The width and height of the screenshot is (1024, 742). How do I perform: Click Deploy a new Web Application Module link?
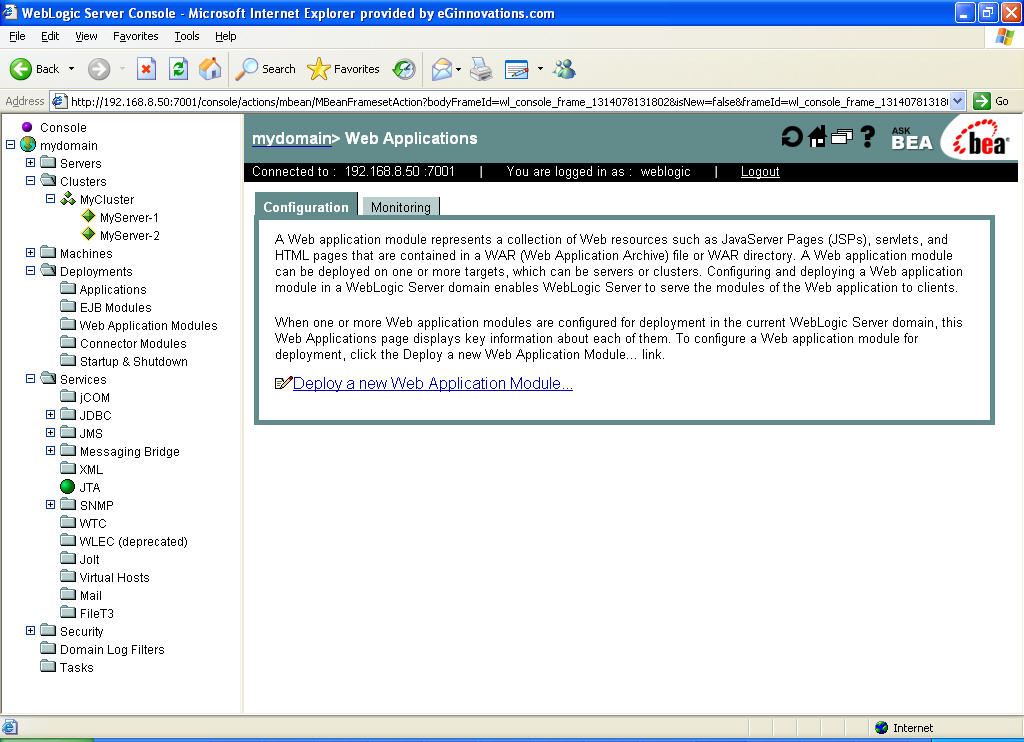pos(432,383)
